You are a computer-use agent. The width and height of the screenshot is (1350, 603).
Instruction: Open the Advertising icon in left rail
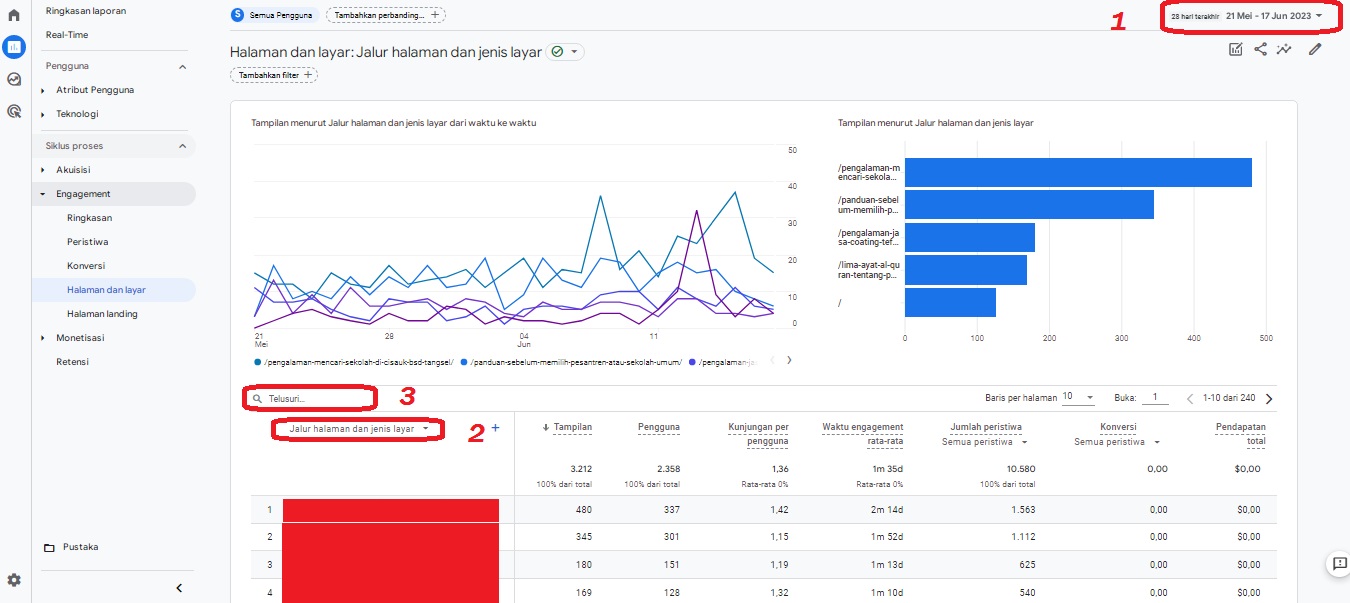coord(14,111)
